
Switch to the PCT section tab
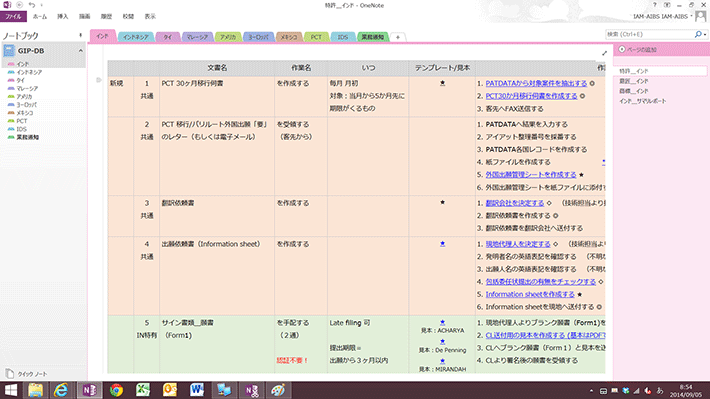316,37
